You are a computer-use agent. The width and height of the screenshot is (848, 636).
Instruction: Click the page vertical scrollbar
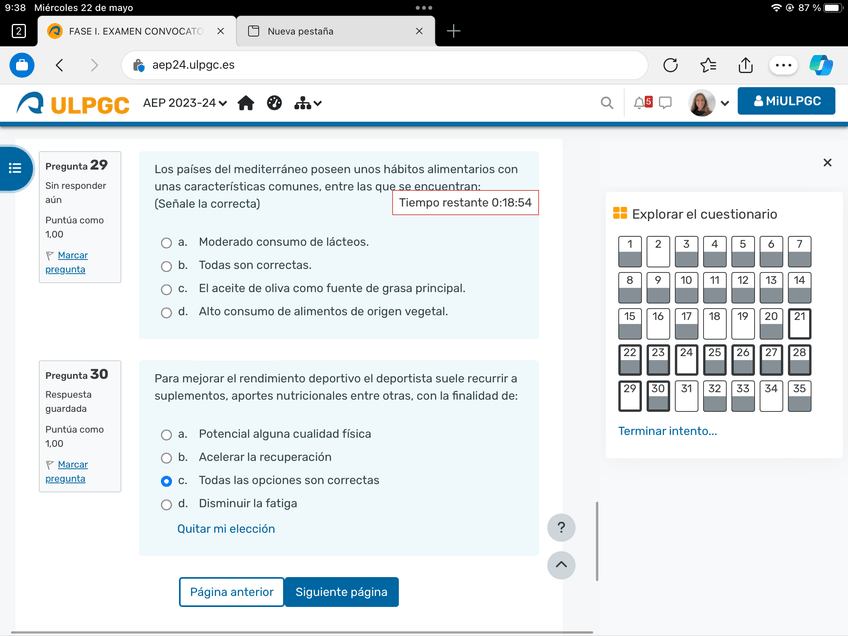pos(597,541)
